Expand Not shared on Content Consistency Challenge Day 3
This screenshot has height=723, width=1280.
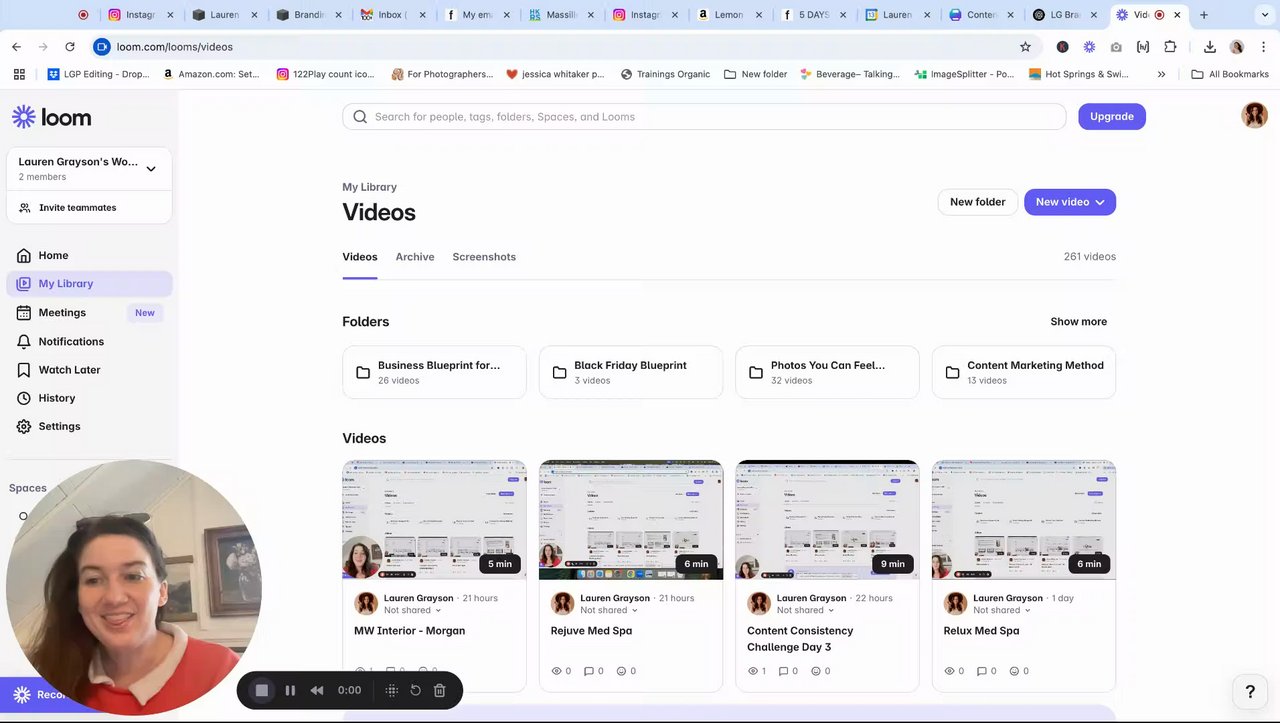coord(806,610)
